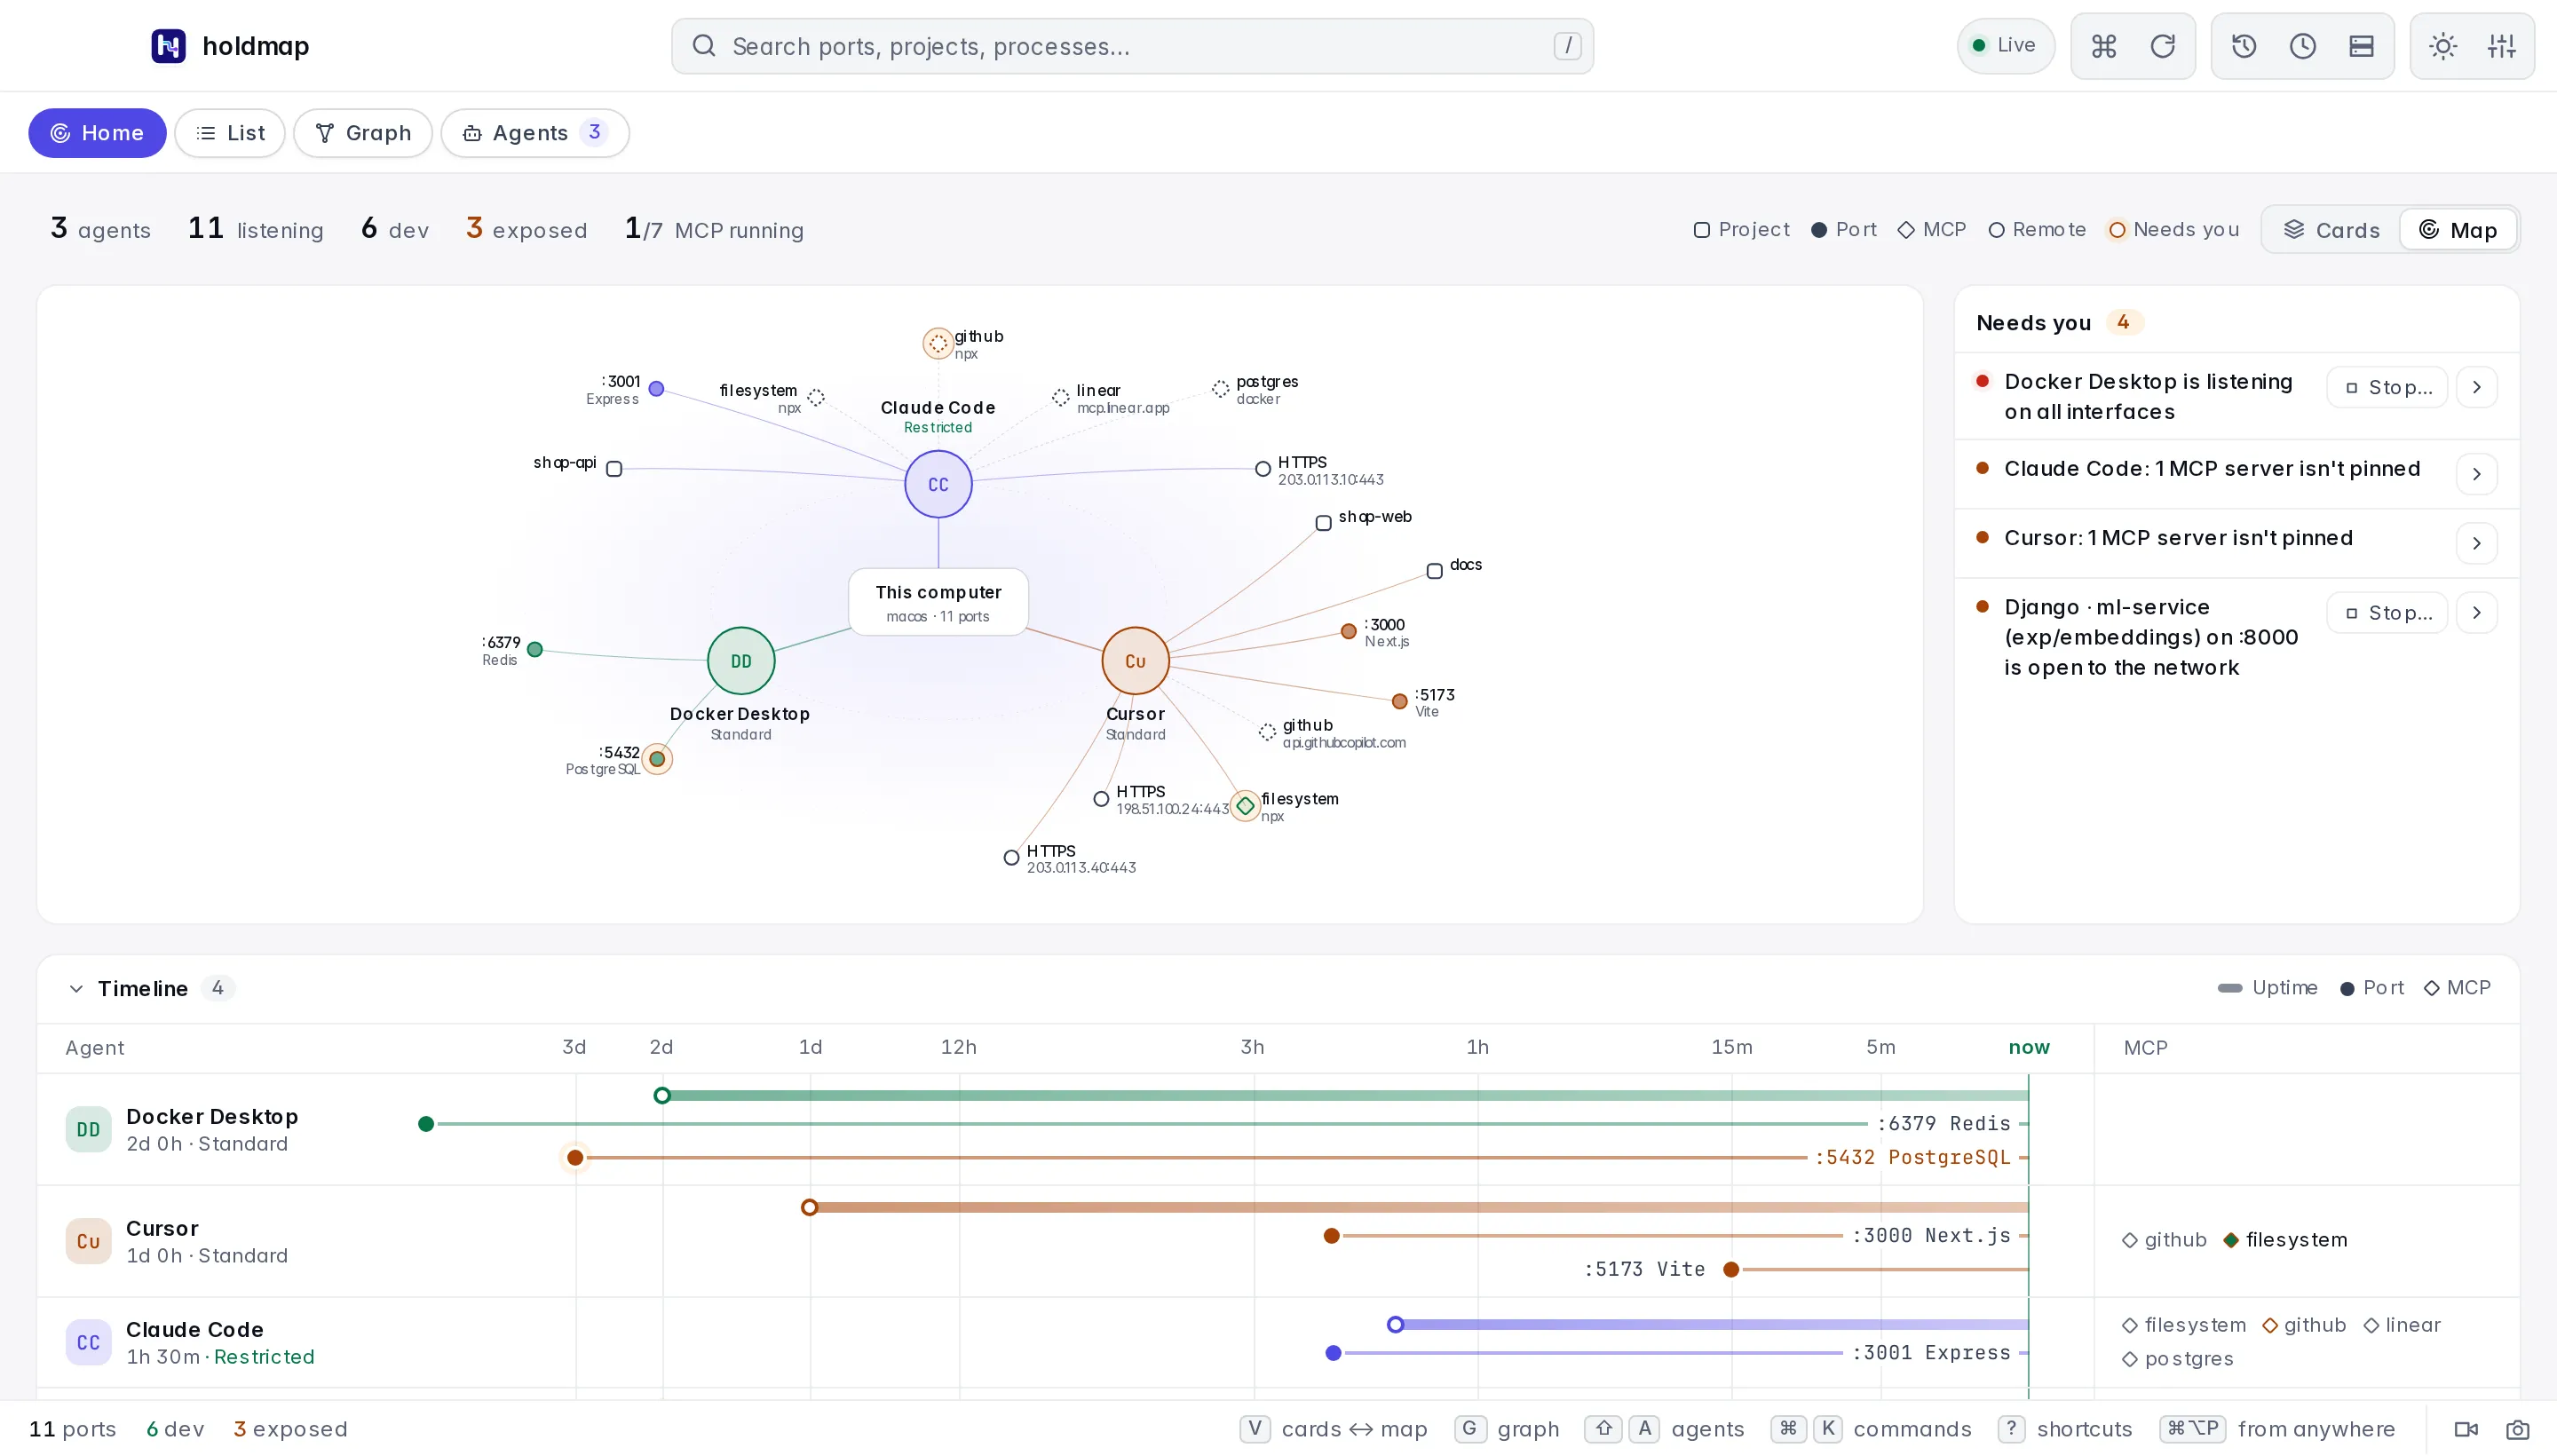Open the Graph tab

(363, 133)
